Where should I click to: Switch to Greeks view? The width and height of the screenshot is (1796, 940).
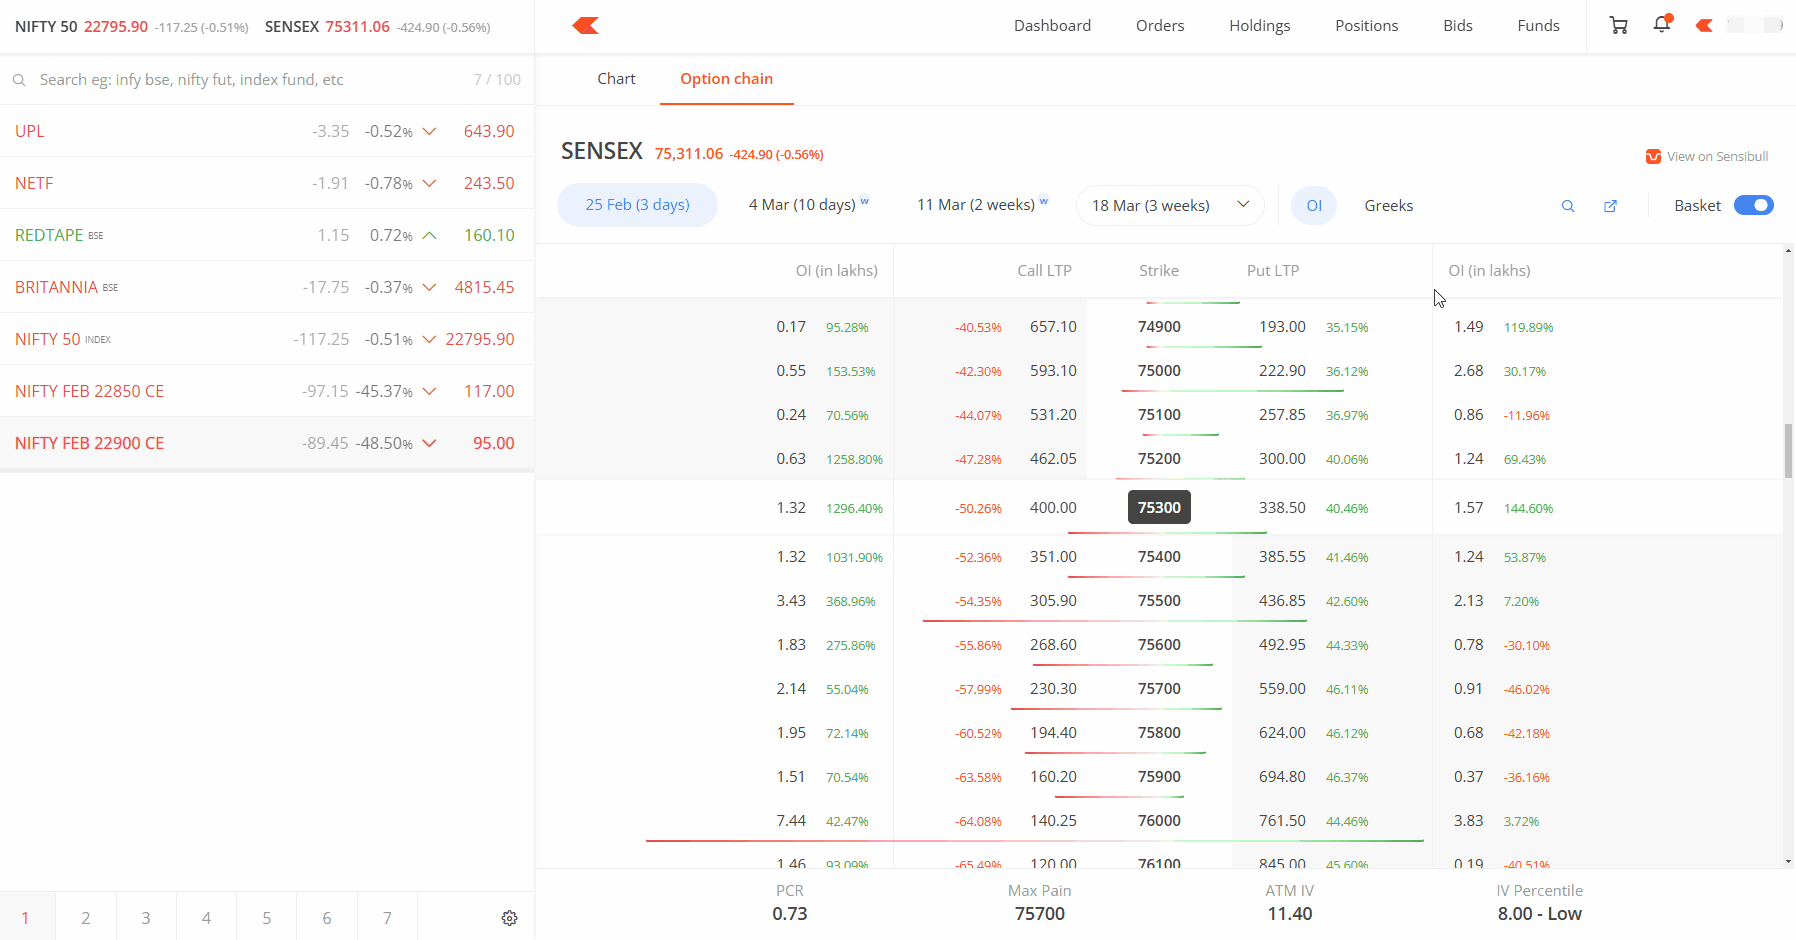click(x=1389, y=205)
